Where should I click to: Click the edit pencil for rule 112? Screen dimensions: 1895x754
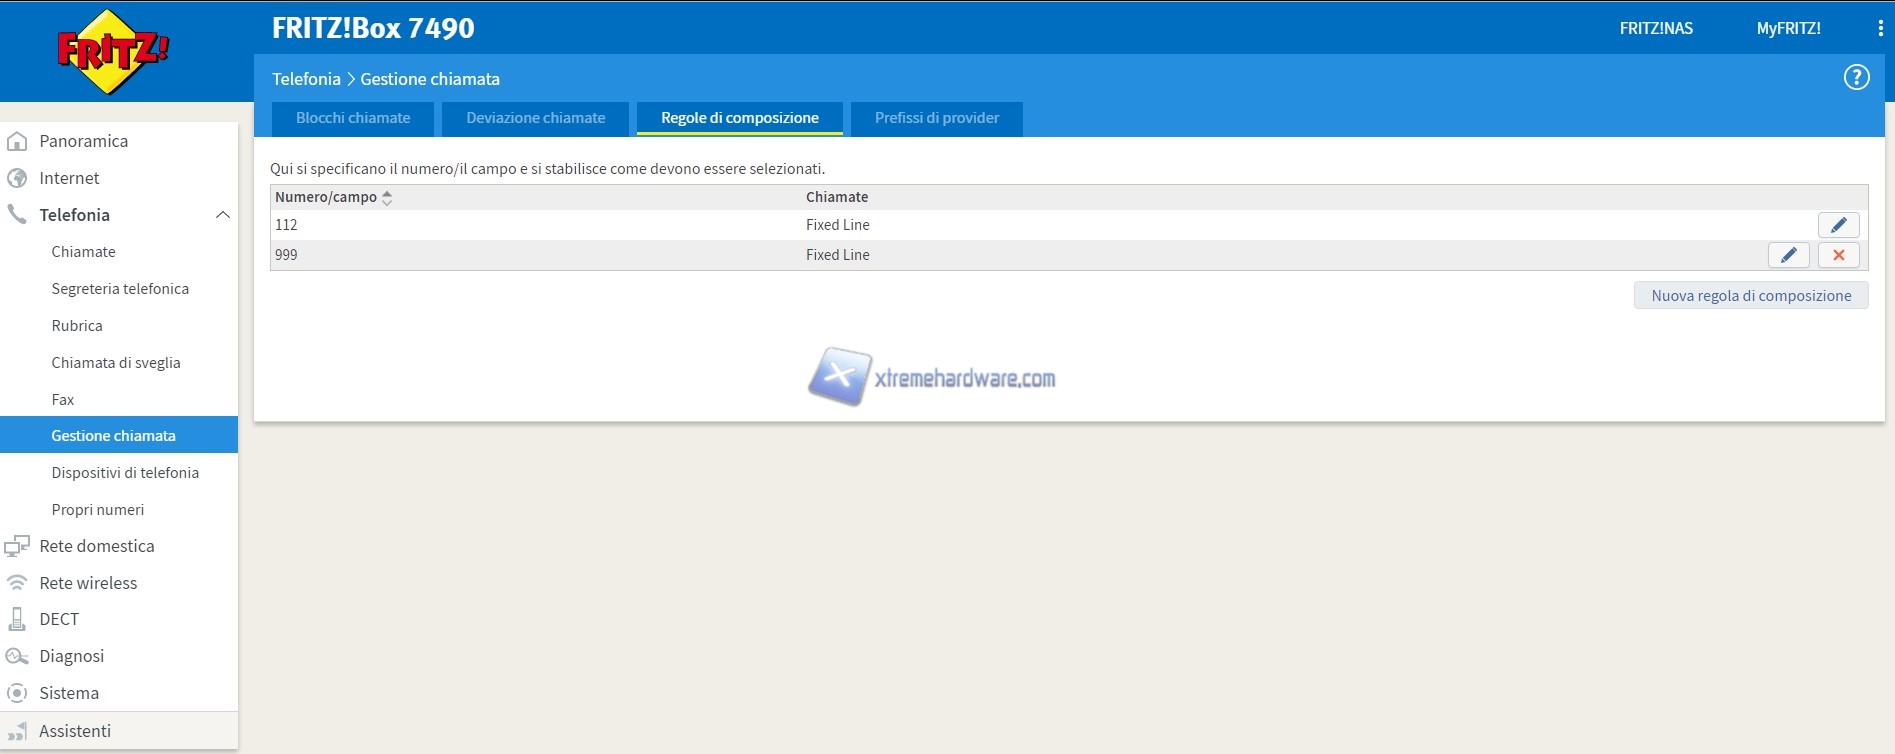tap(1838, 225)
